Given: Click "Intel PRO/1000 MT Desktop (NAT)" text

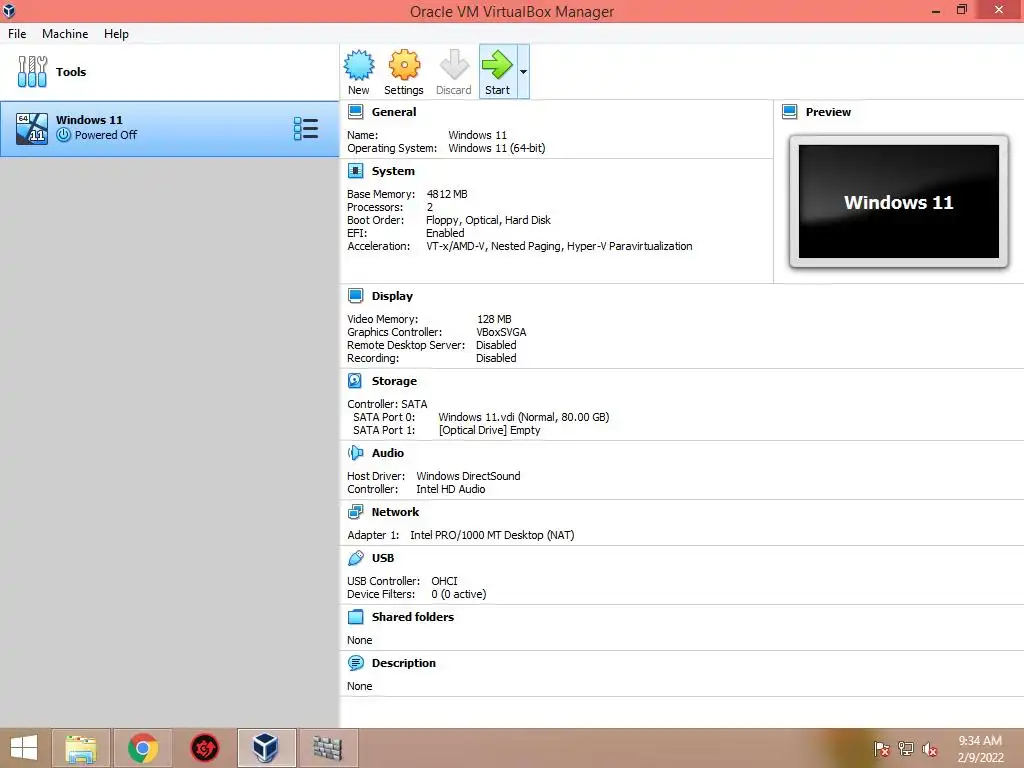Looking at the screenshot, I should click(x=492, y=535).
